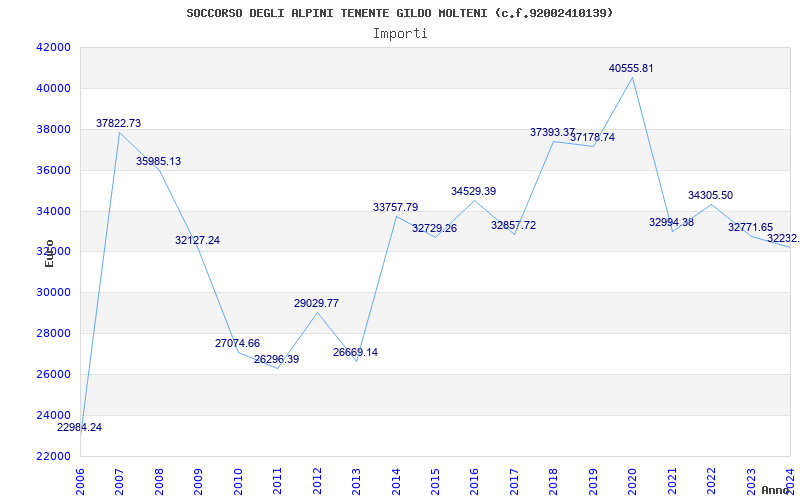Click the 38000 y-axis tick
The width and height of the screenshot is (800, 500).
pyautogui.click(x=53, y=129)
